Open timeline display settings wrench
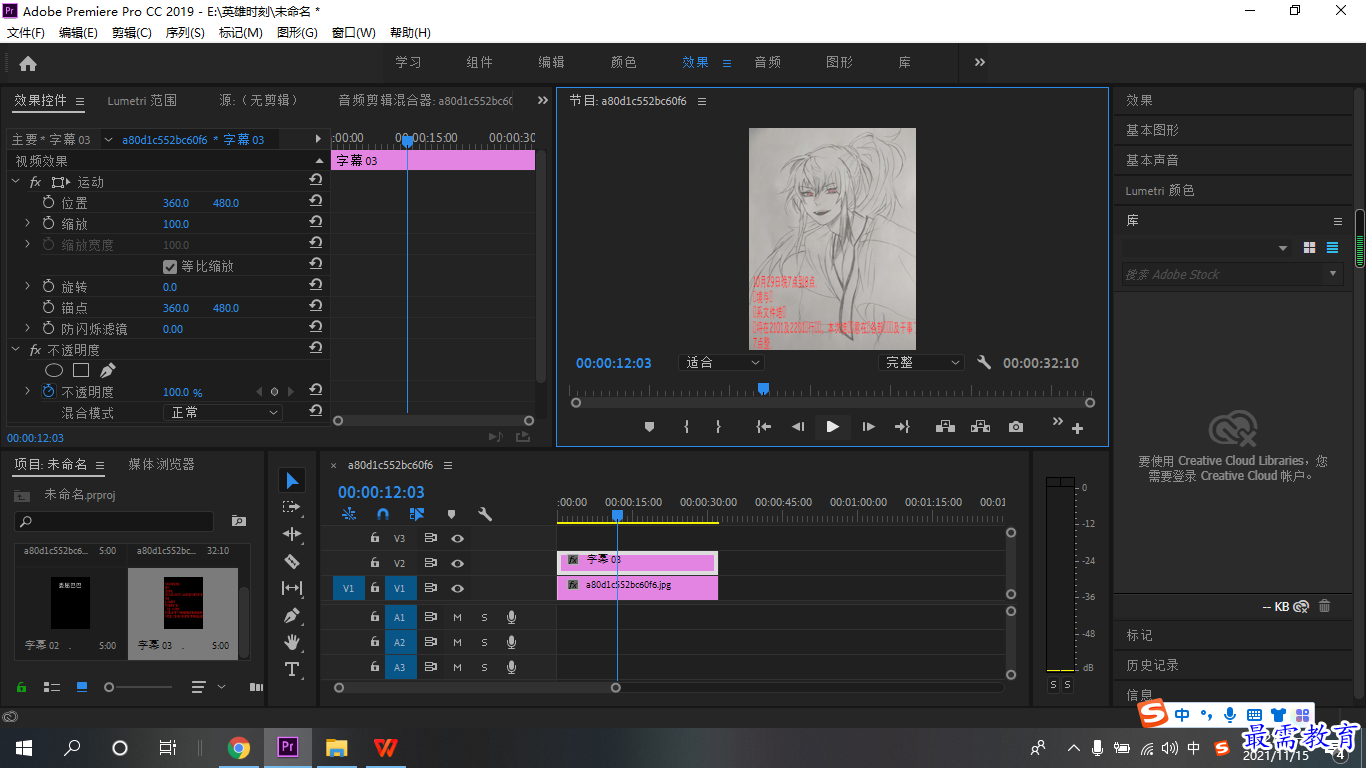 click(x=485, y=514)
